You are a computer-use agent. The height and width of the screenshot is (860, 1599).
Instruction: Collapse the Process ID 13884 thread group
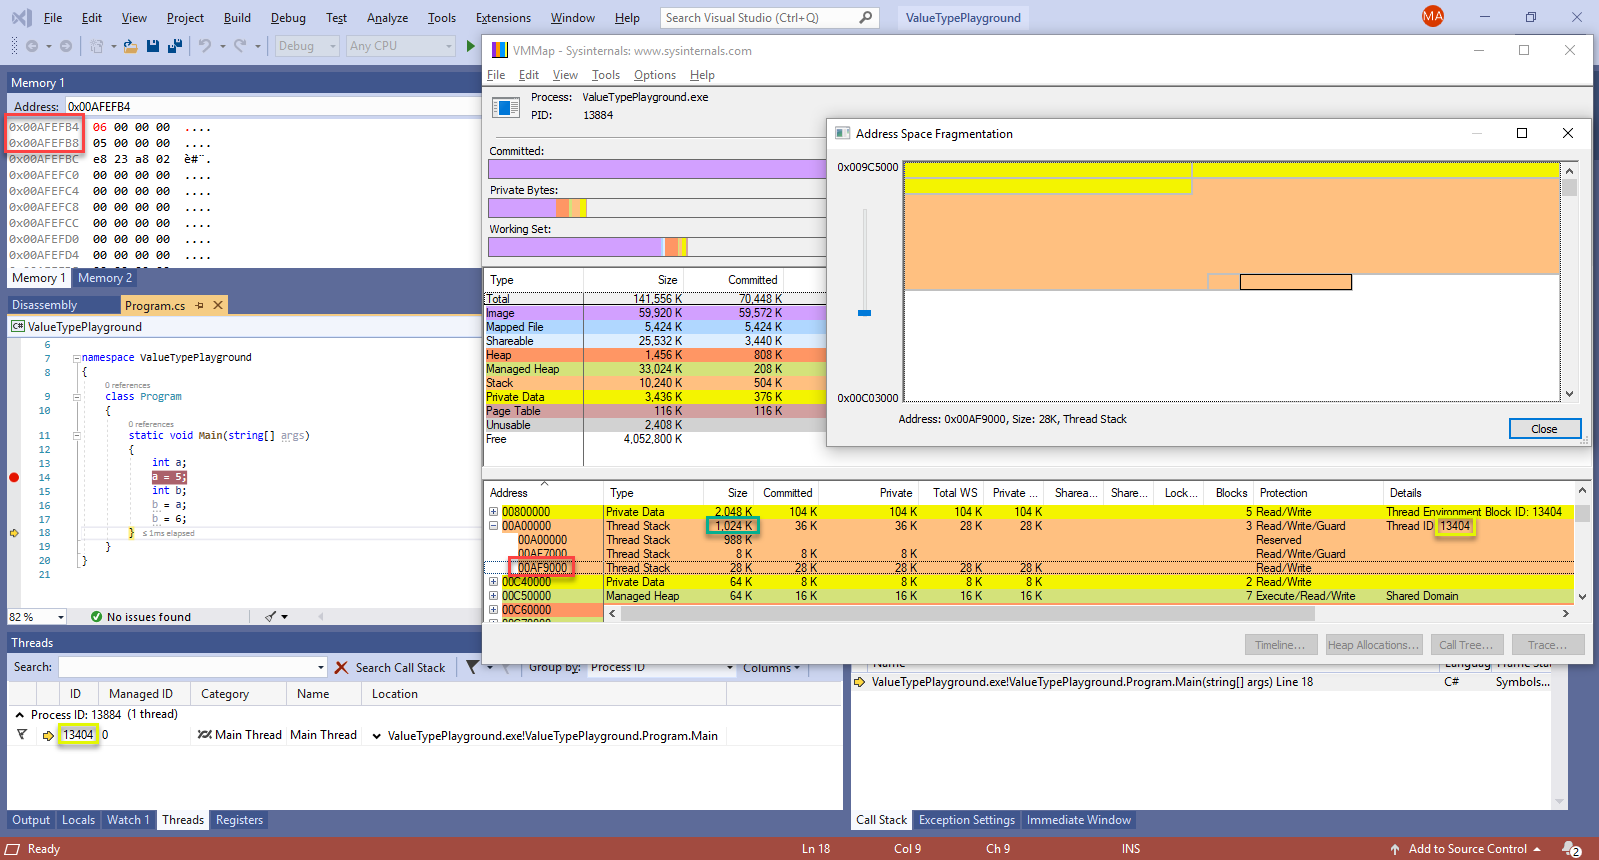19,715
